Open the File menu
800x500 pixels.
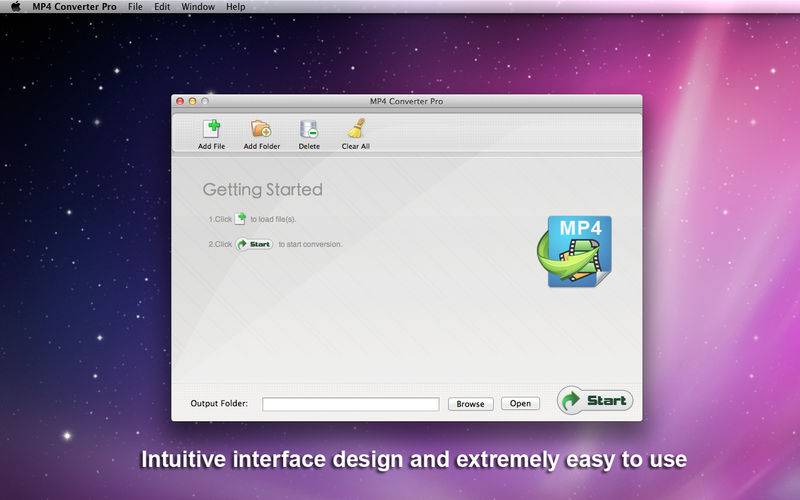[x=135, y=7]
